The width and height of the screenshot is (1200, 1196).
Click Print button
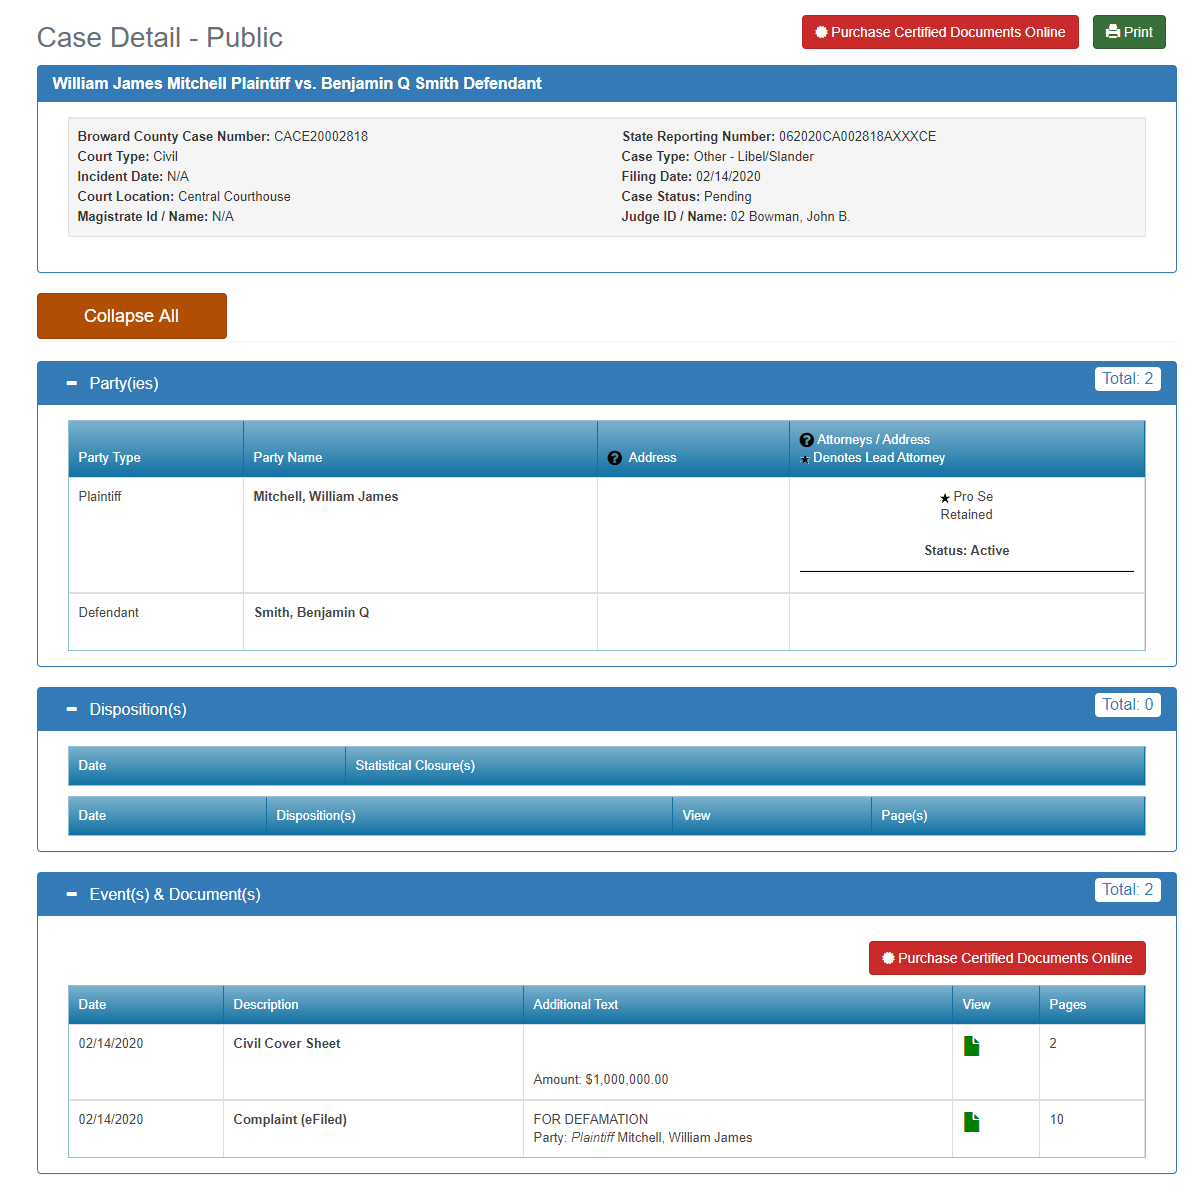click(1129, 32)
